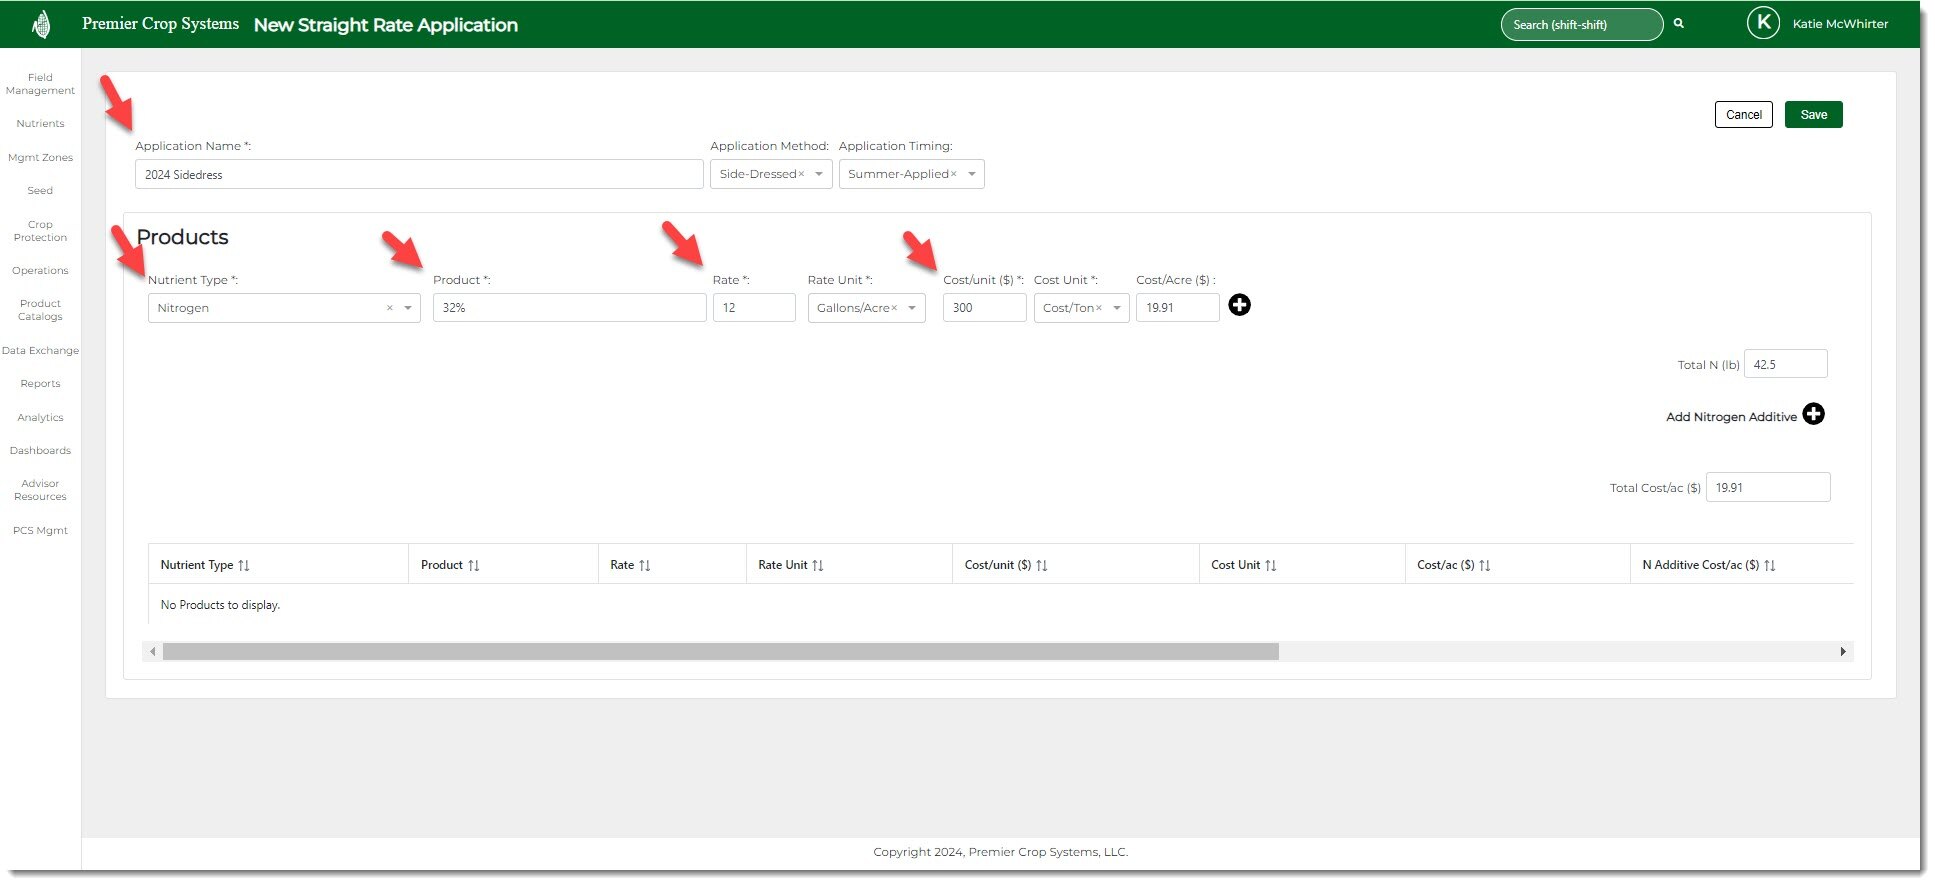The height and width of the screenshot is (885, 1935).
Task: Click the Application Name input field
Action: [x=418, y=175]
